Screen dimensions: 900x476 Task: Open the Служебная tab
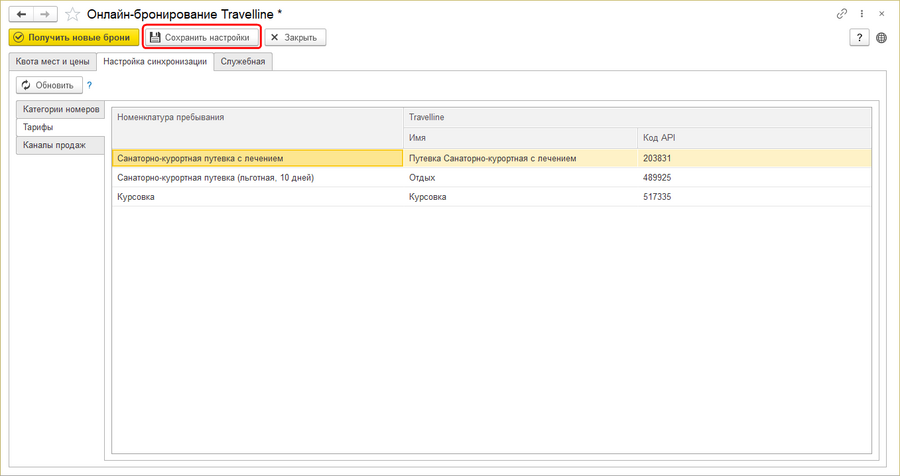coord(243,62)
